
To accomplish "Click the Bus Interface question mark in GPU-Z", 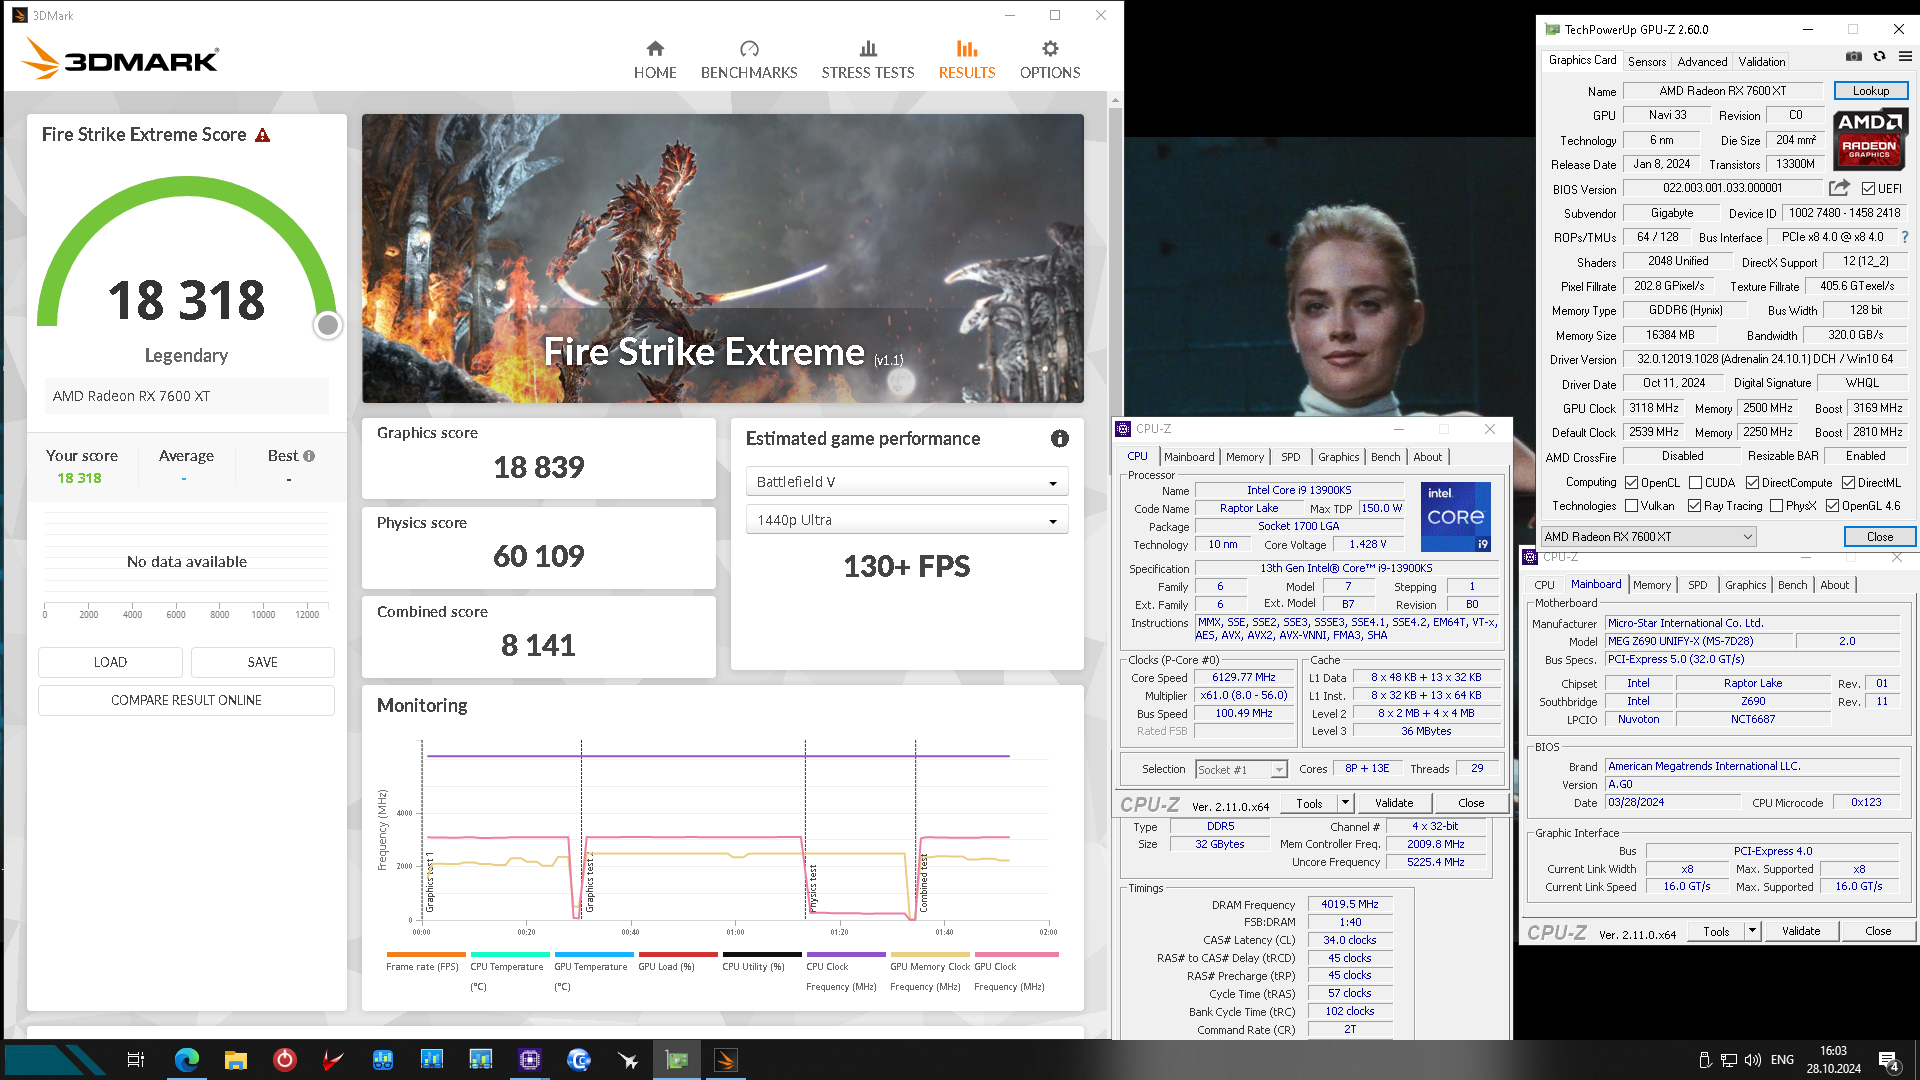I will [1905, 237].
